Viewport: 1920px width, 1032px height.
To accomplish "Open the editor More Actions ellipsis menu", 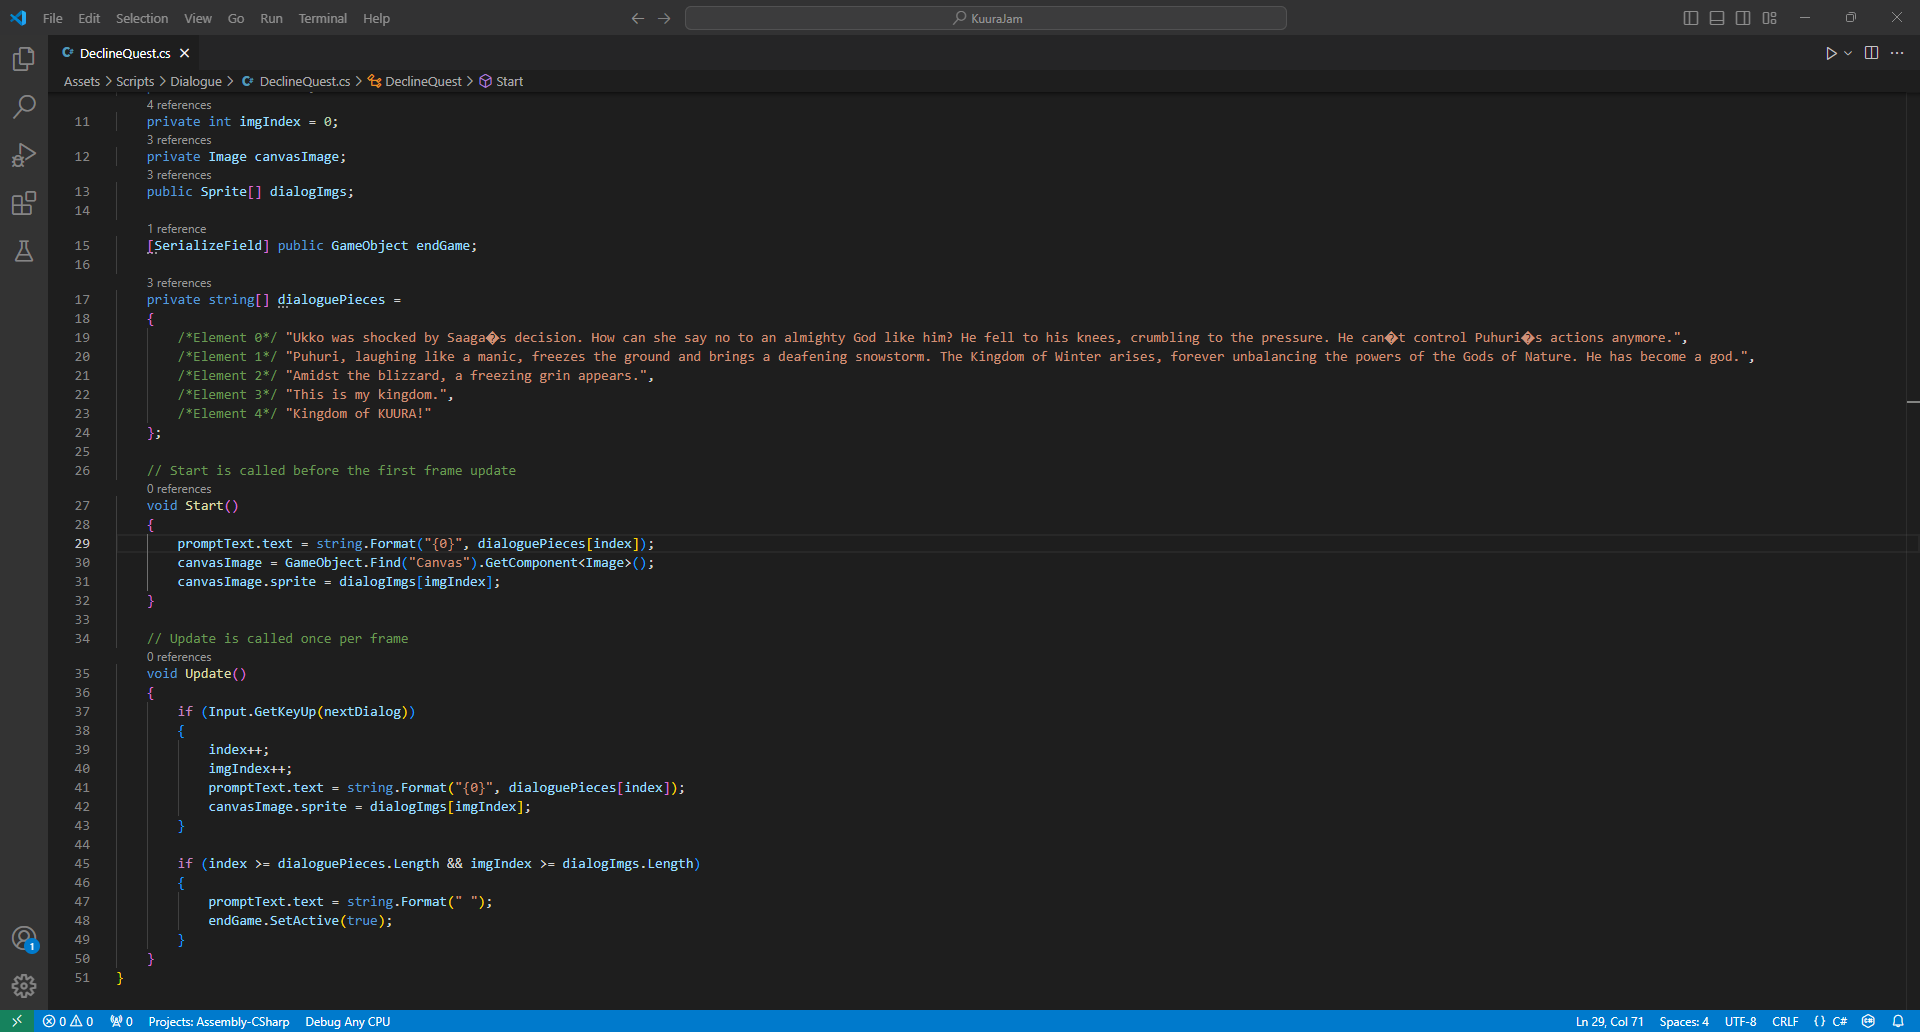I will click(x=1897, y=53).
